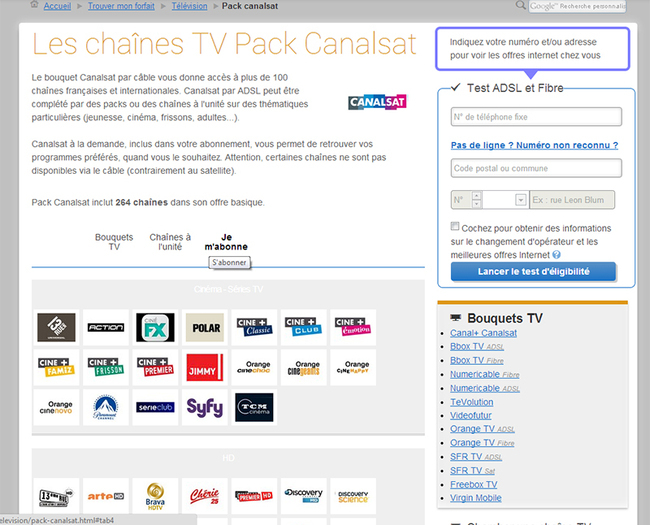Image resolution: width=650 pixels, height=525 pixels.
Task: Open the Orange Cinéchoc channel logo
Action: coord(255,367)
